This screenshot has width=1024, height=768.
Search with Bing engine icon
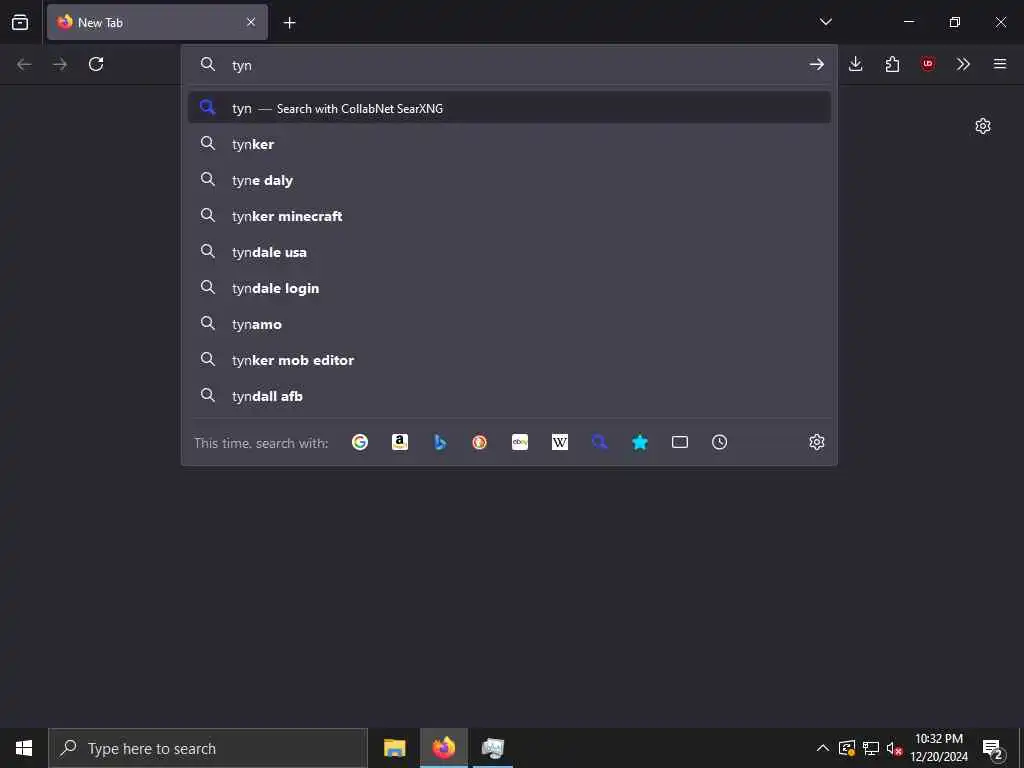coord(440,442)
